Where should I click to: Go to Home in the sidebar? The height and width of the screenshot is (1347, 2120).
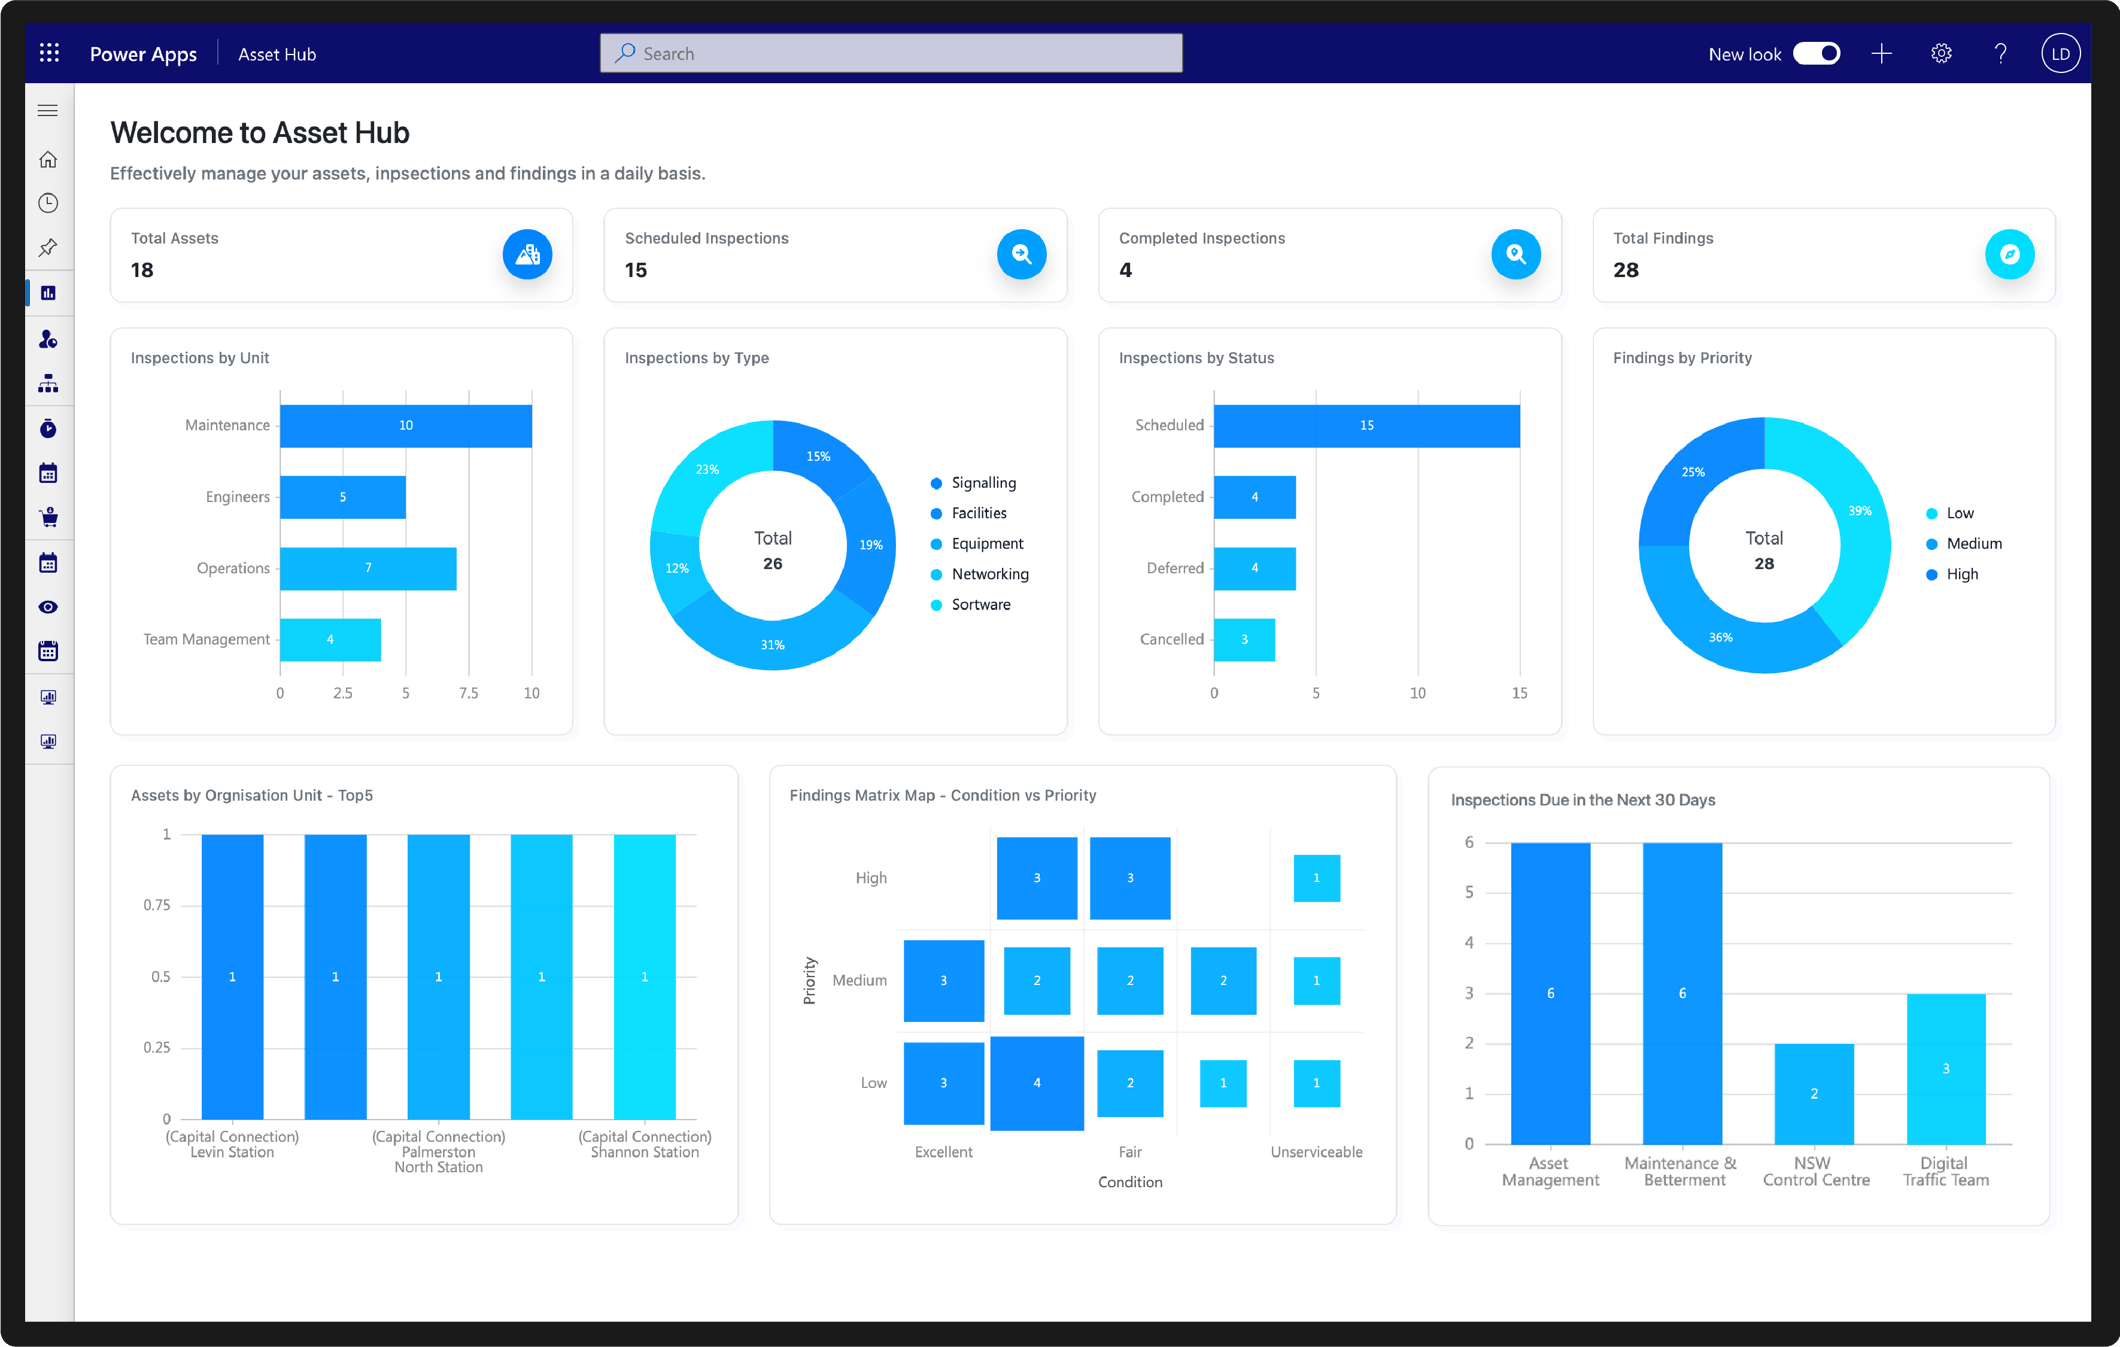[x=48, y=159]
